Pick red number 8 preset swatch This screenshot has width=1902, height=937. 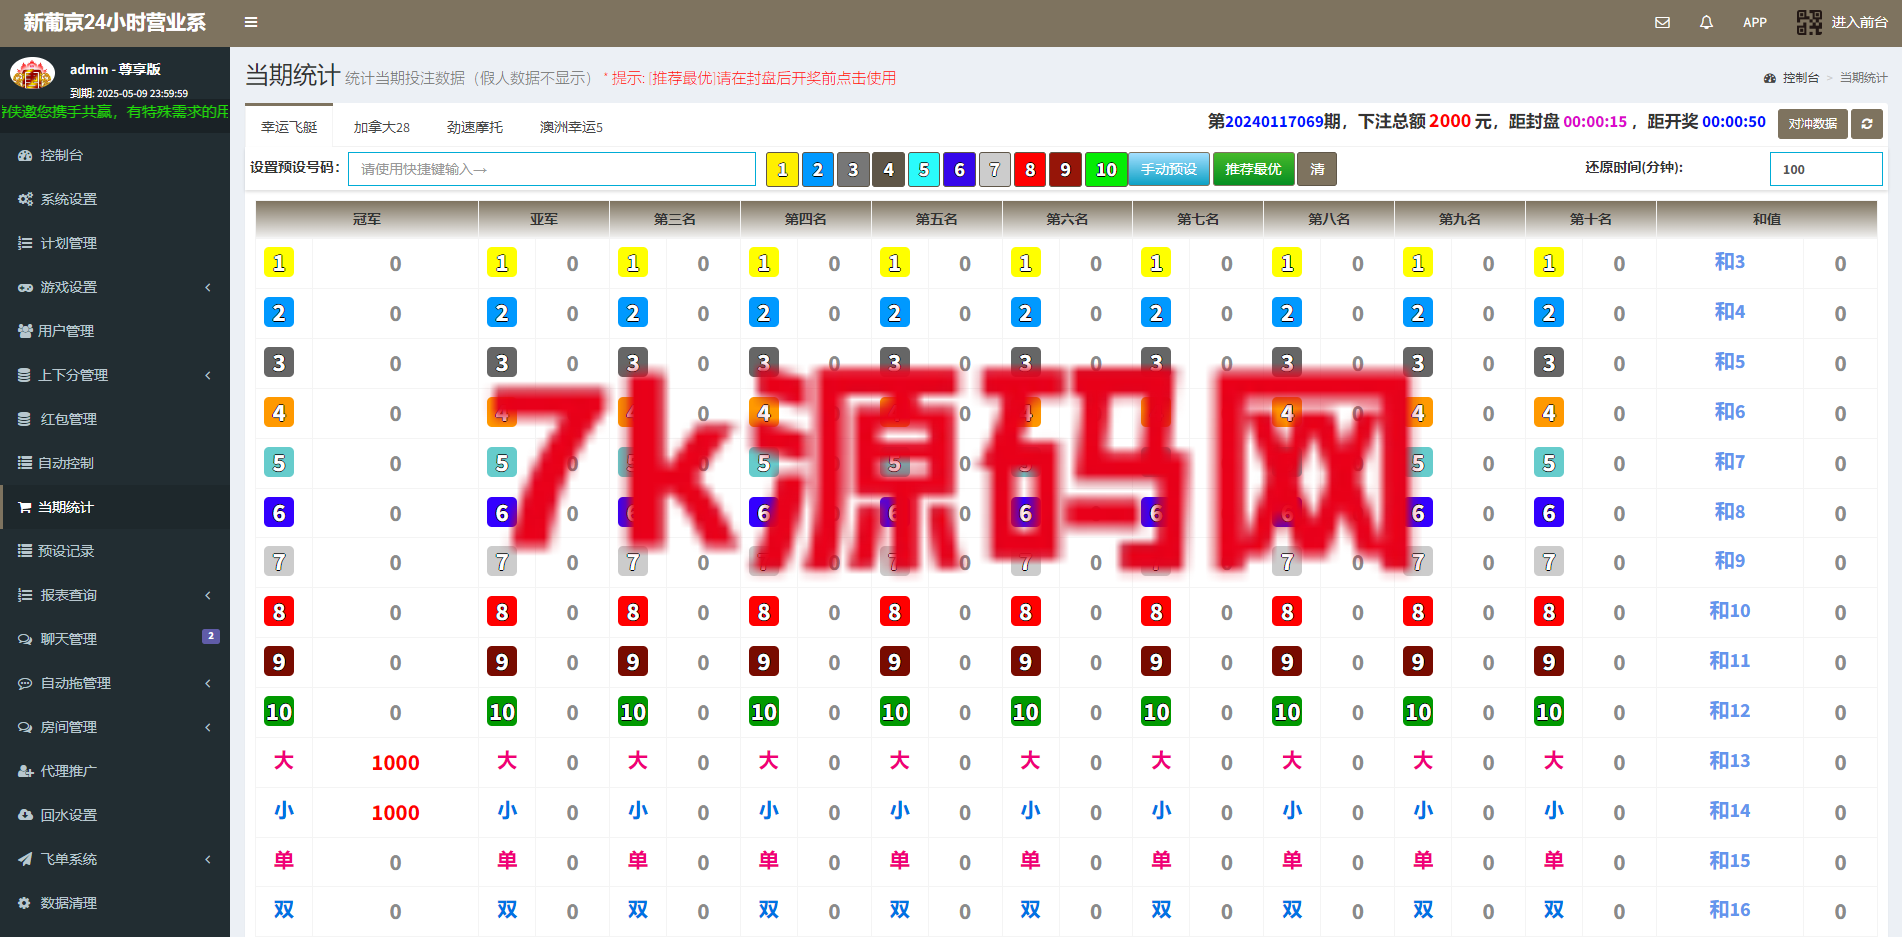[1030, 169]
